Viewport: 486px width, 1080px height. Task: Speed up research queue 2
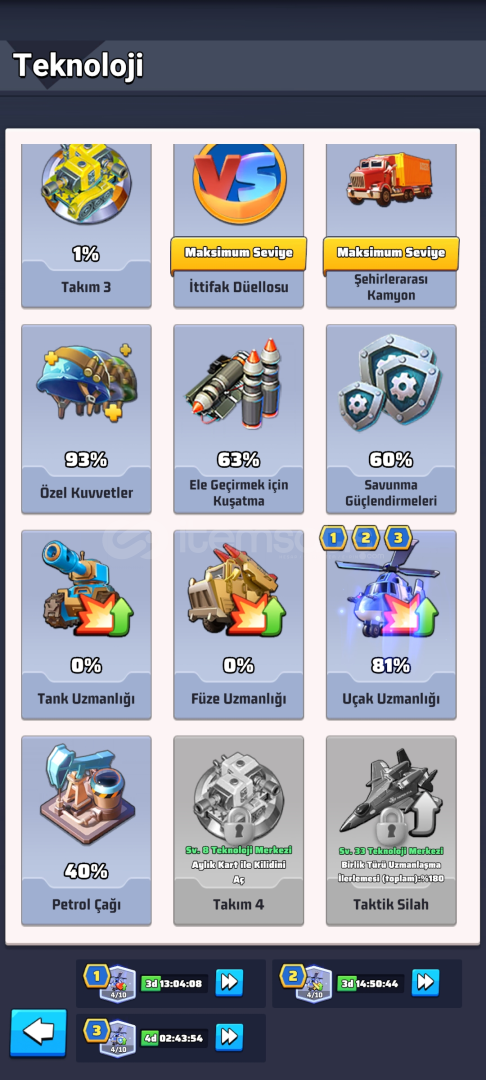[x=425, y=982]
